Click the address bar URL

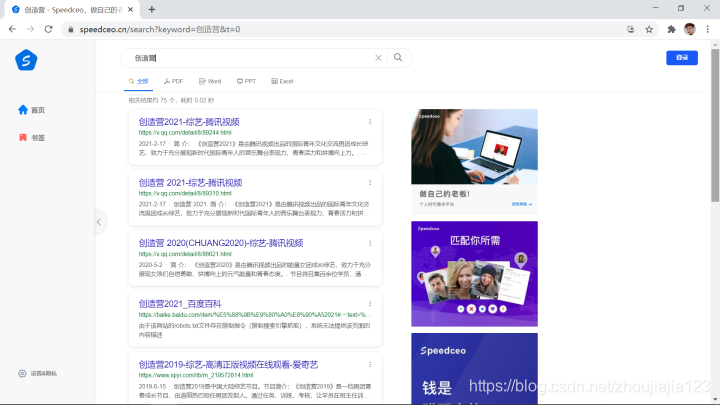click(160, 29)
